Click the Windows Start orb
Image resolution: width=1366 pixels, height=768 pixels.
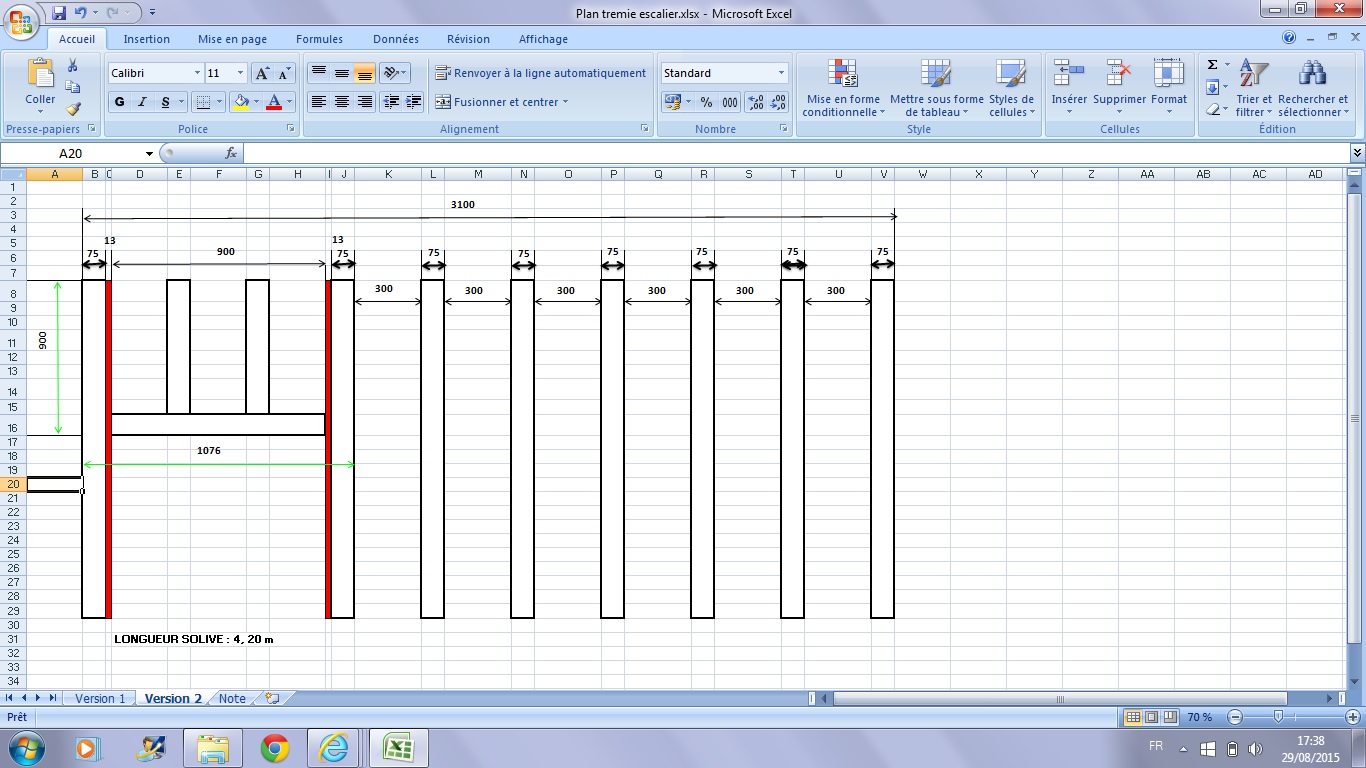(x=25, y=747)
